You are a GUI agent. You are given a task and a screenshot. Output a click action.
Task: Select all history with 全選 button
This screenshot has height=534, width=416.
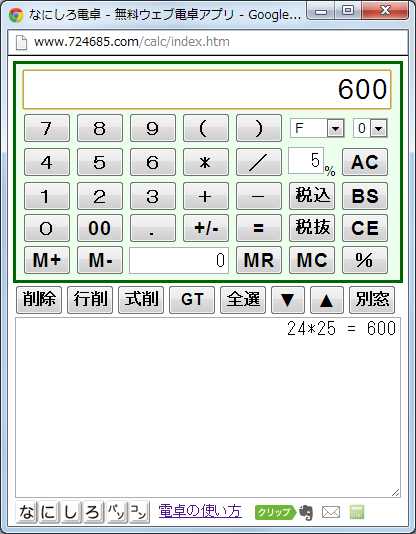tap(243, 300)
